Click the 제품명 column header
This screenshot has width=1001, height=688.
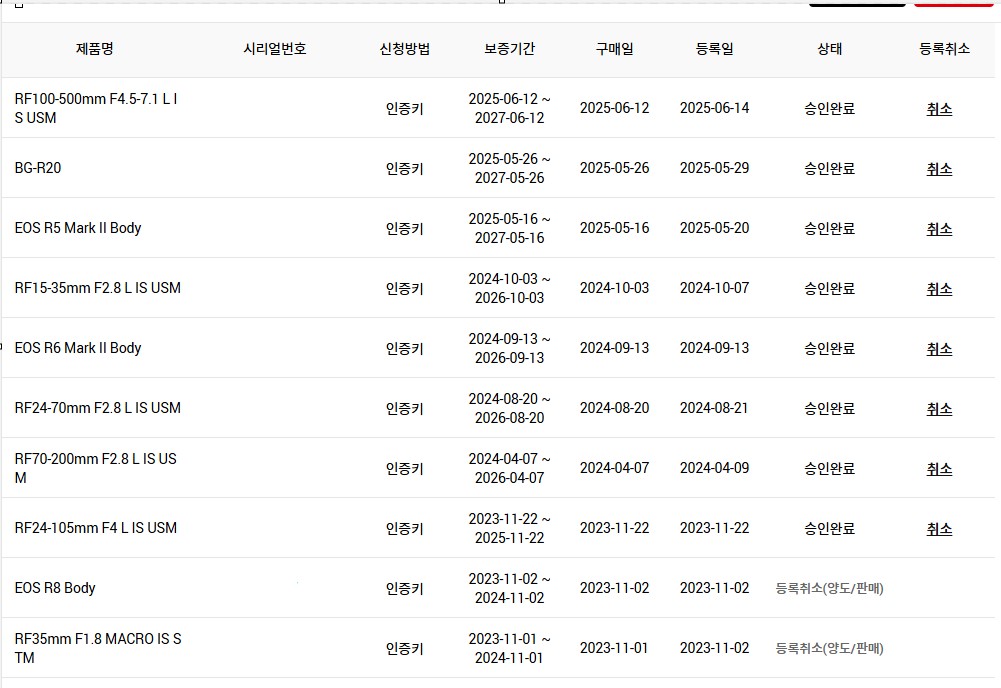(x=94, y=48)
